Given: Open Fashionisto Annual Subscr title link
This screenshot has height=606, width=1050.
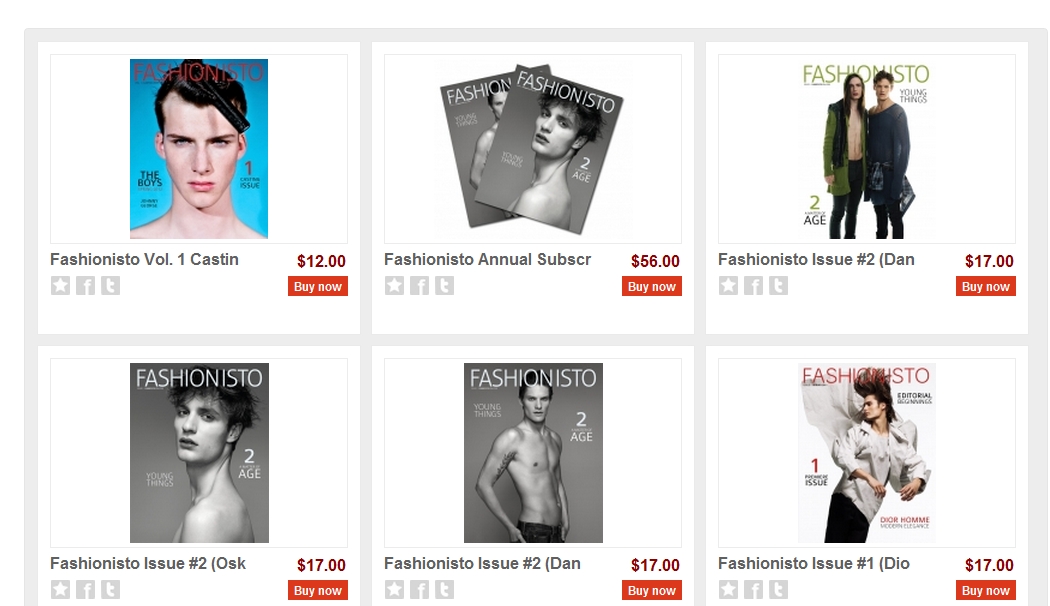Looking at the screenshot, I should coord(488,260).
